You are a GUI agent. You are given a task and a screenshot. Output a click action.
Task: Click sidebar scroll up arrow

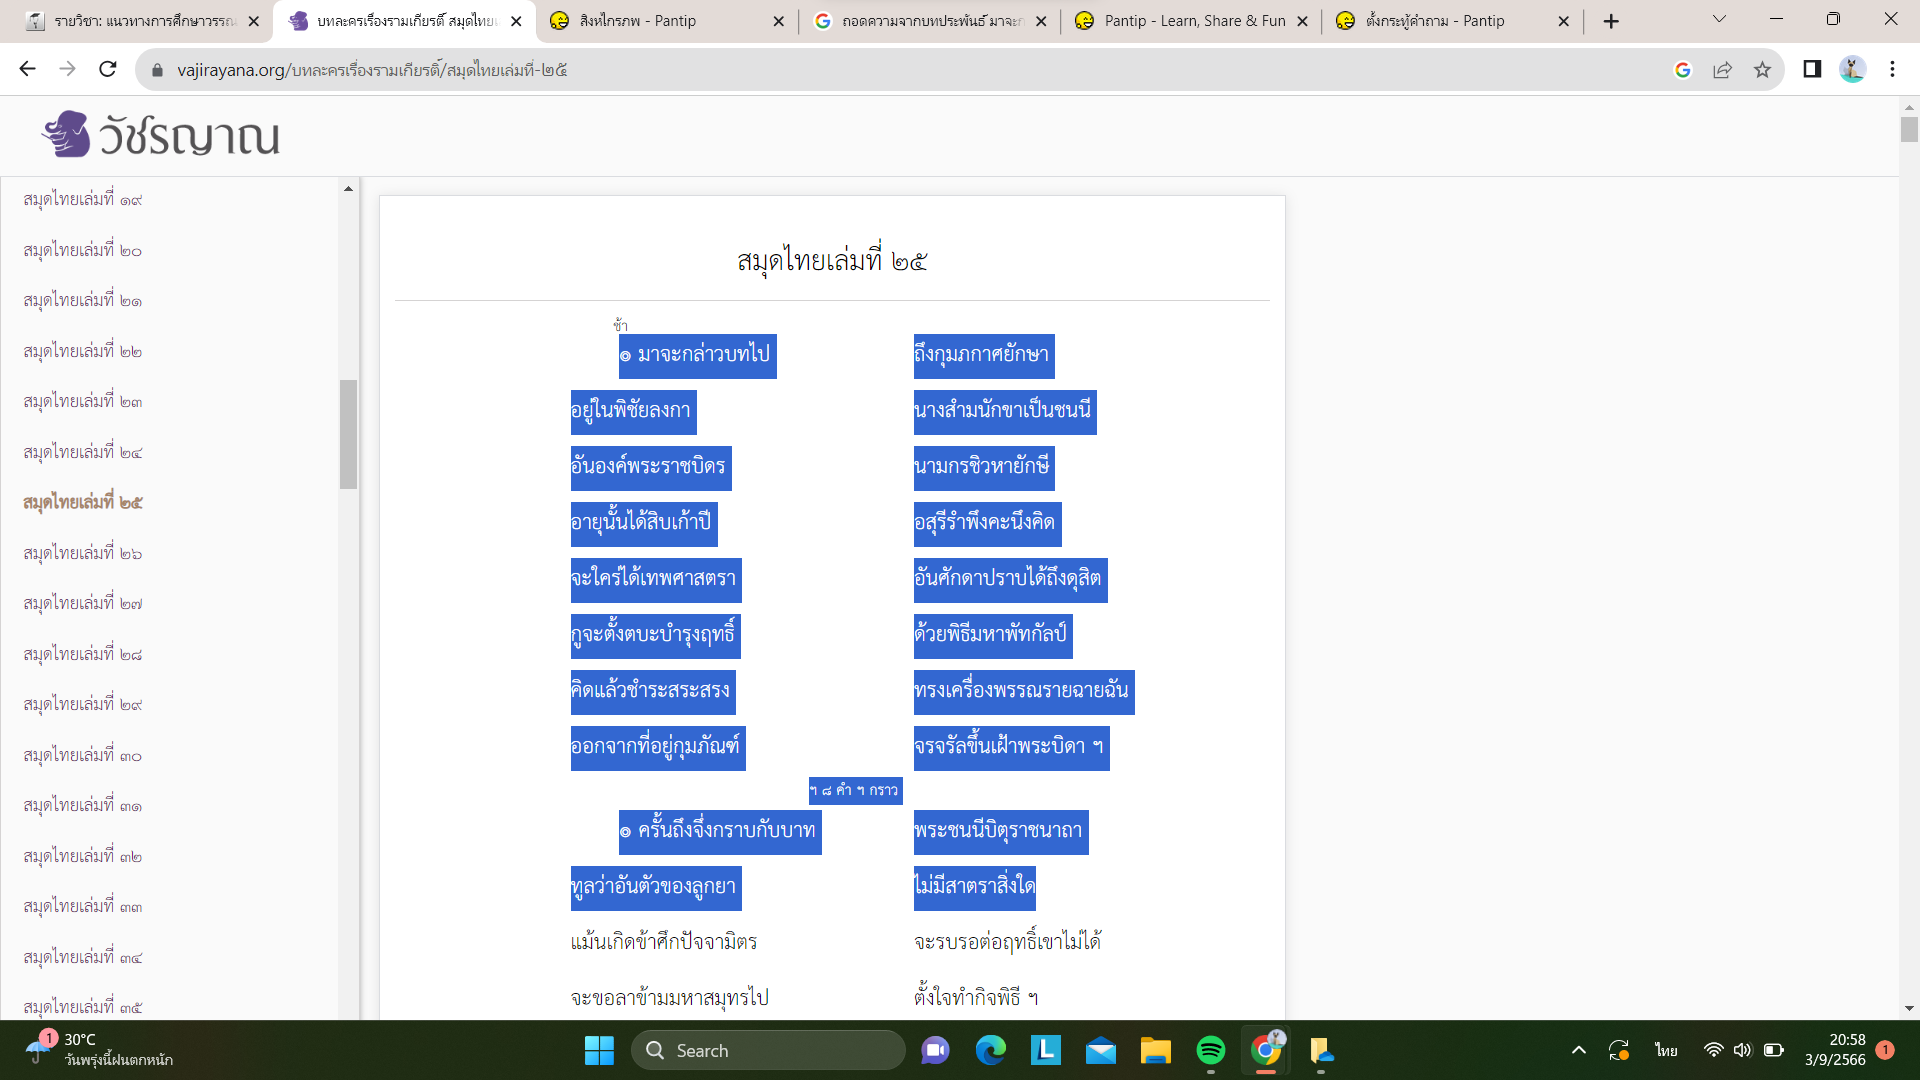click(348, 189)
